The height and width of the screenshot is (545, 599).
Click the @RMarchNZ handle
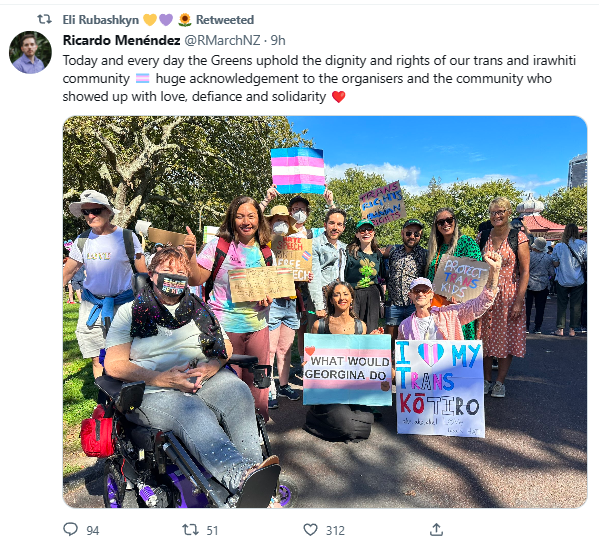pyautogui.click(x=222, y=40)
